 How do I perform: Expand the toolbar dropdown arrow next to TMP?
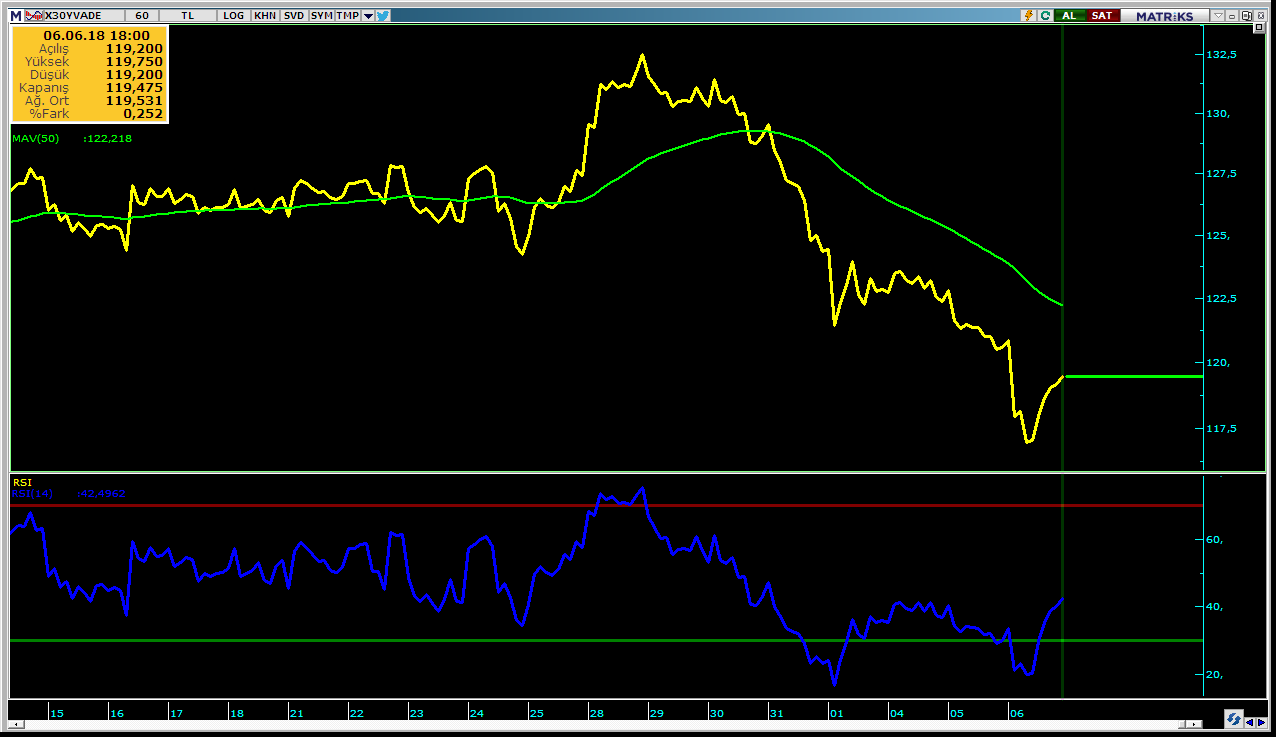(x=368, y=16)
